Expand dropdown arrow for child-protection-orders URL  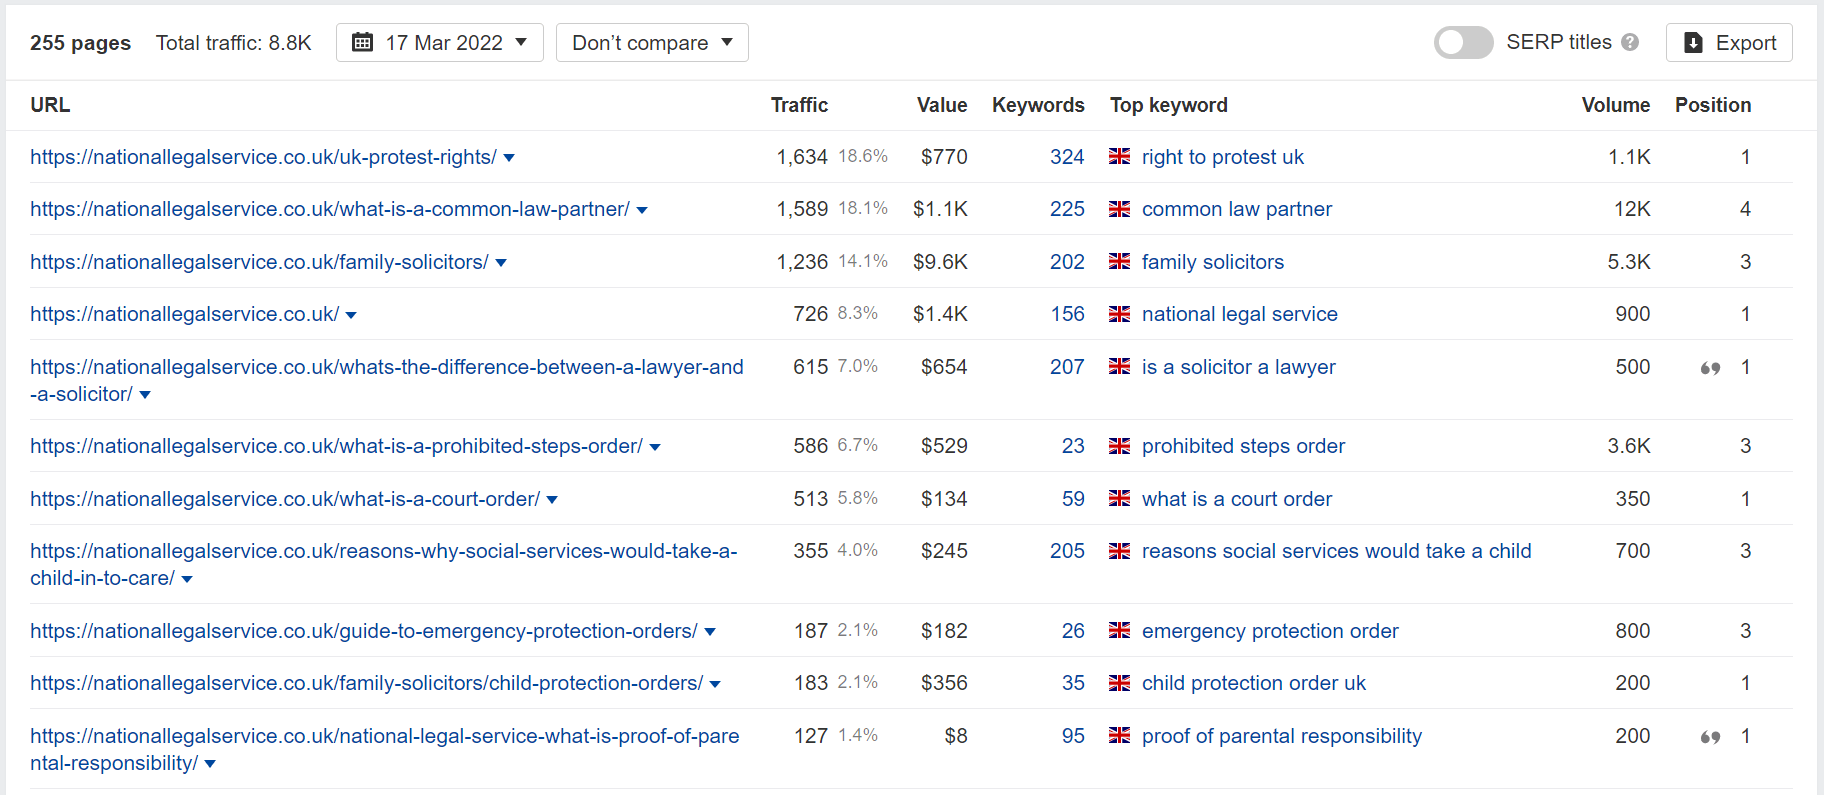pos(715,684)
